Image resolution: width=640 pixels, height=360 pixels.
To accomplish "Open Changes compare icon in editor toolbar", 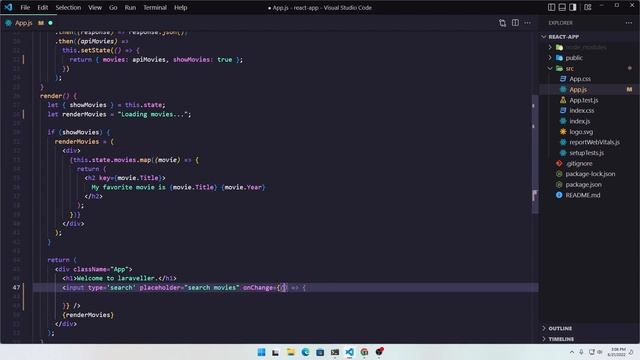I will pyautogui.click(x=502, y=23).
